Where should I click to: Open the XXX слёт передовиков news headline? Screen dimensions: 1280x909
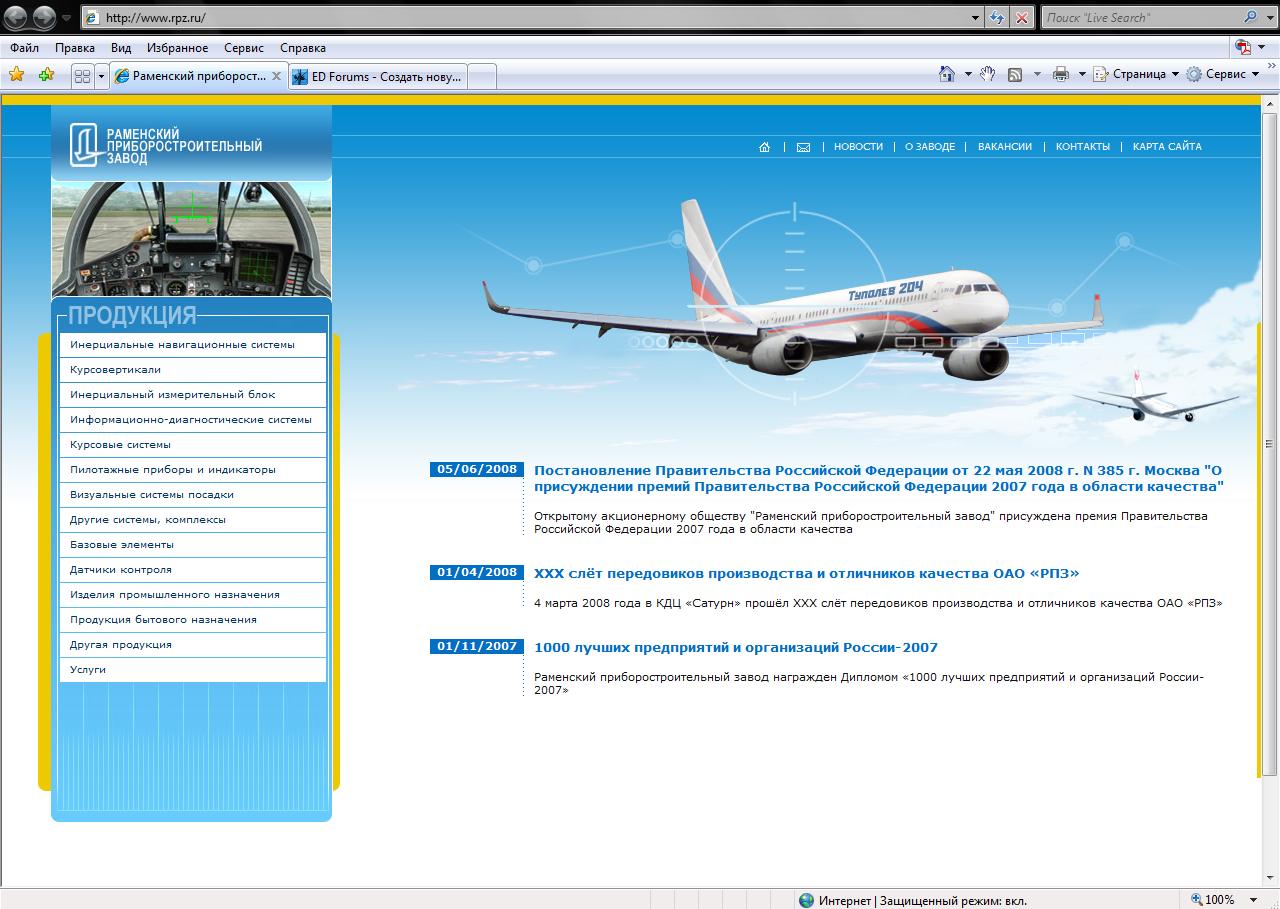pyautogui.click(x=807, y=574)
